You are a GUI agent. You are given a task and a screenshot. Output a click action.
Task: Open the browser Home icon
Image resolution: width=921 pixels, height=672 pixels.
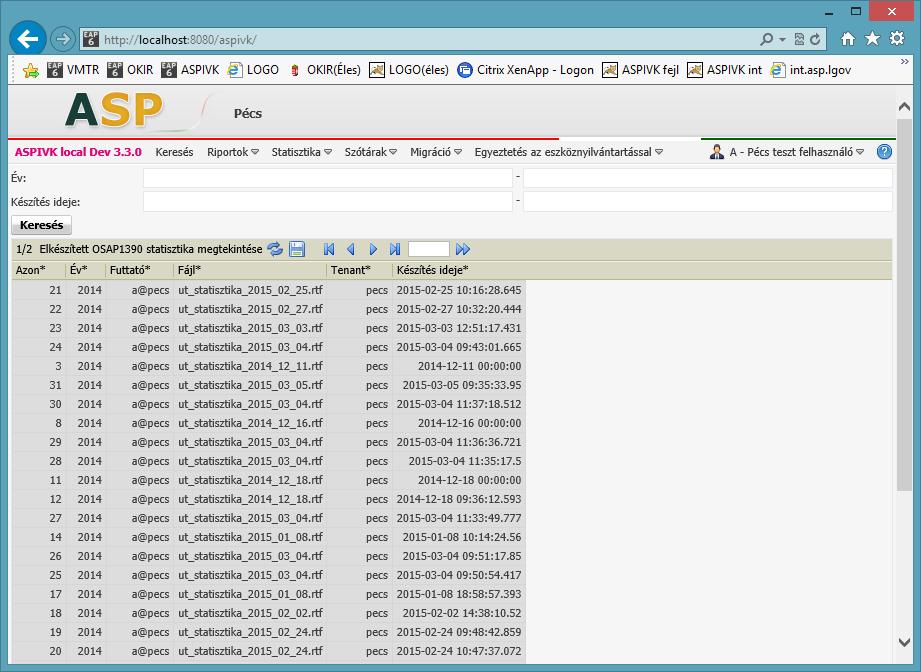pyautogui.click(x=848, y=39)
